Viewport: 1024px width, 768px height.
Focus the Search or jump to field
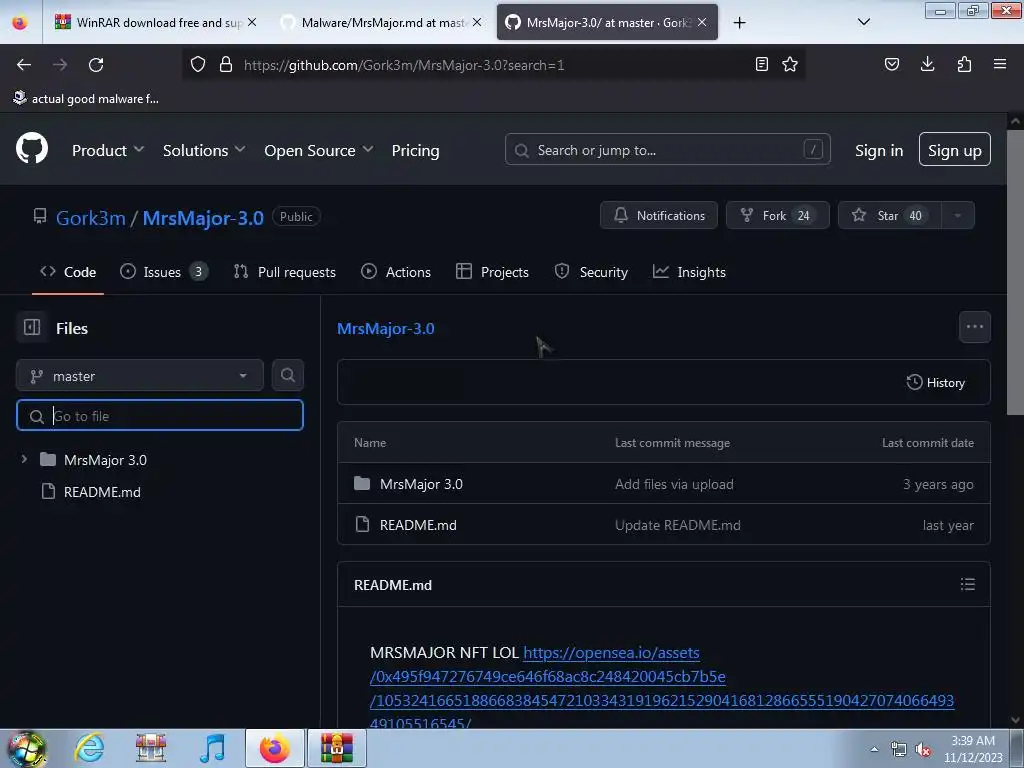(x=667, y=150)
